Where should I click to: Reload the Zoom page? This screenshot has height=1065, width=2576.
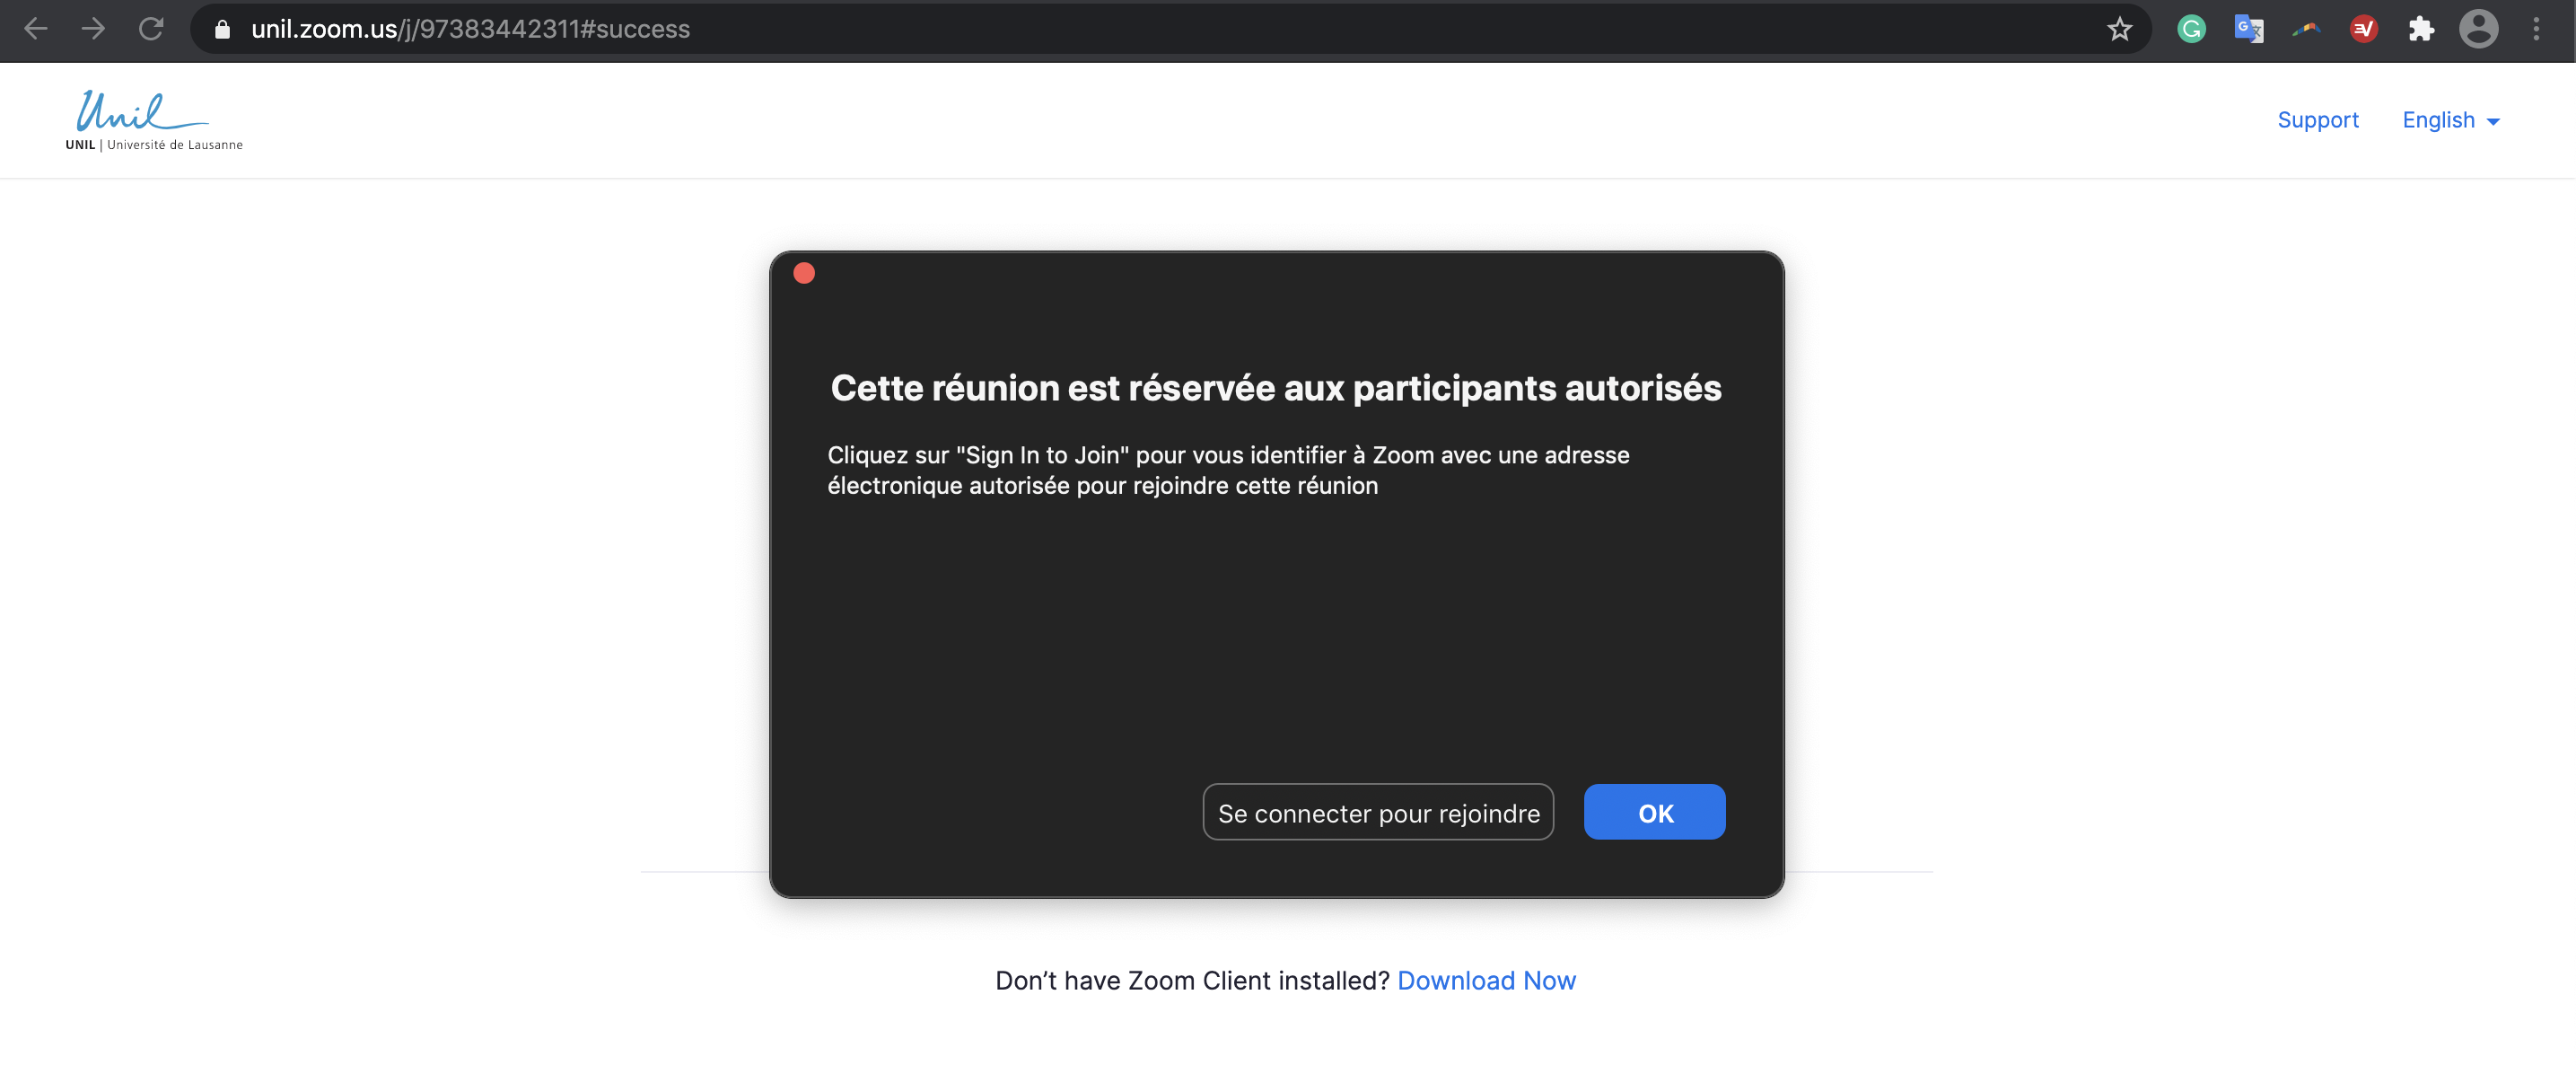pyautogui.click(x=151, y=29)
